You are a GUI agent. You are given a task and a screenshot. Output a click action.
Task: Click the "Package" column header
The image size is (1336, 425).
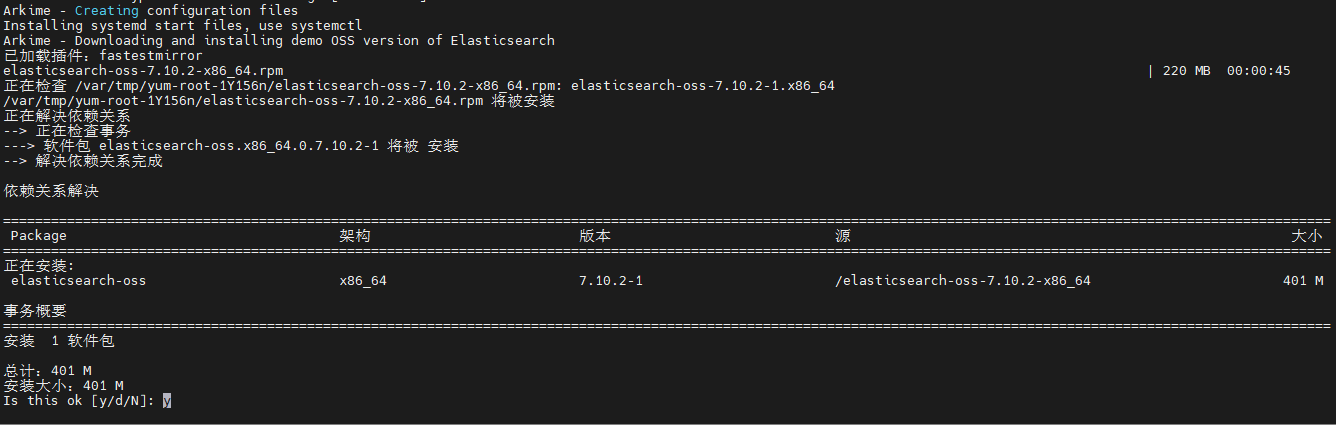[x=39, y=236]
